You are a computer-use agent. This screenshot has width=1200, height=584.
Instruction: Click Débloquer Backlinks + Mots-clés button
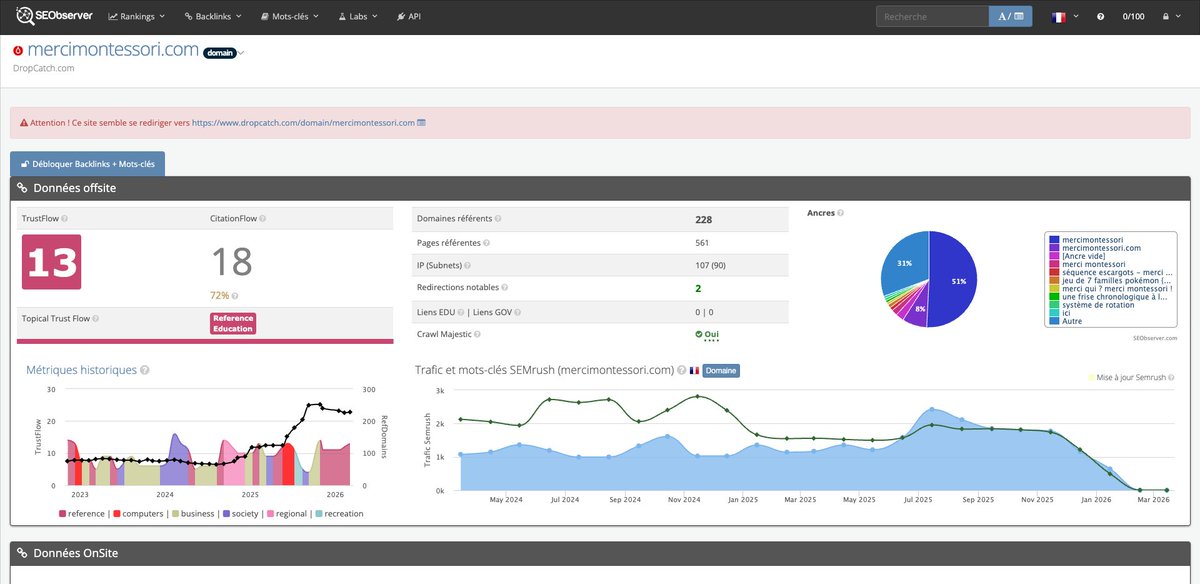87,164
